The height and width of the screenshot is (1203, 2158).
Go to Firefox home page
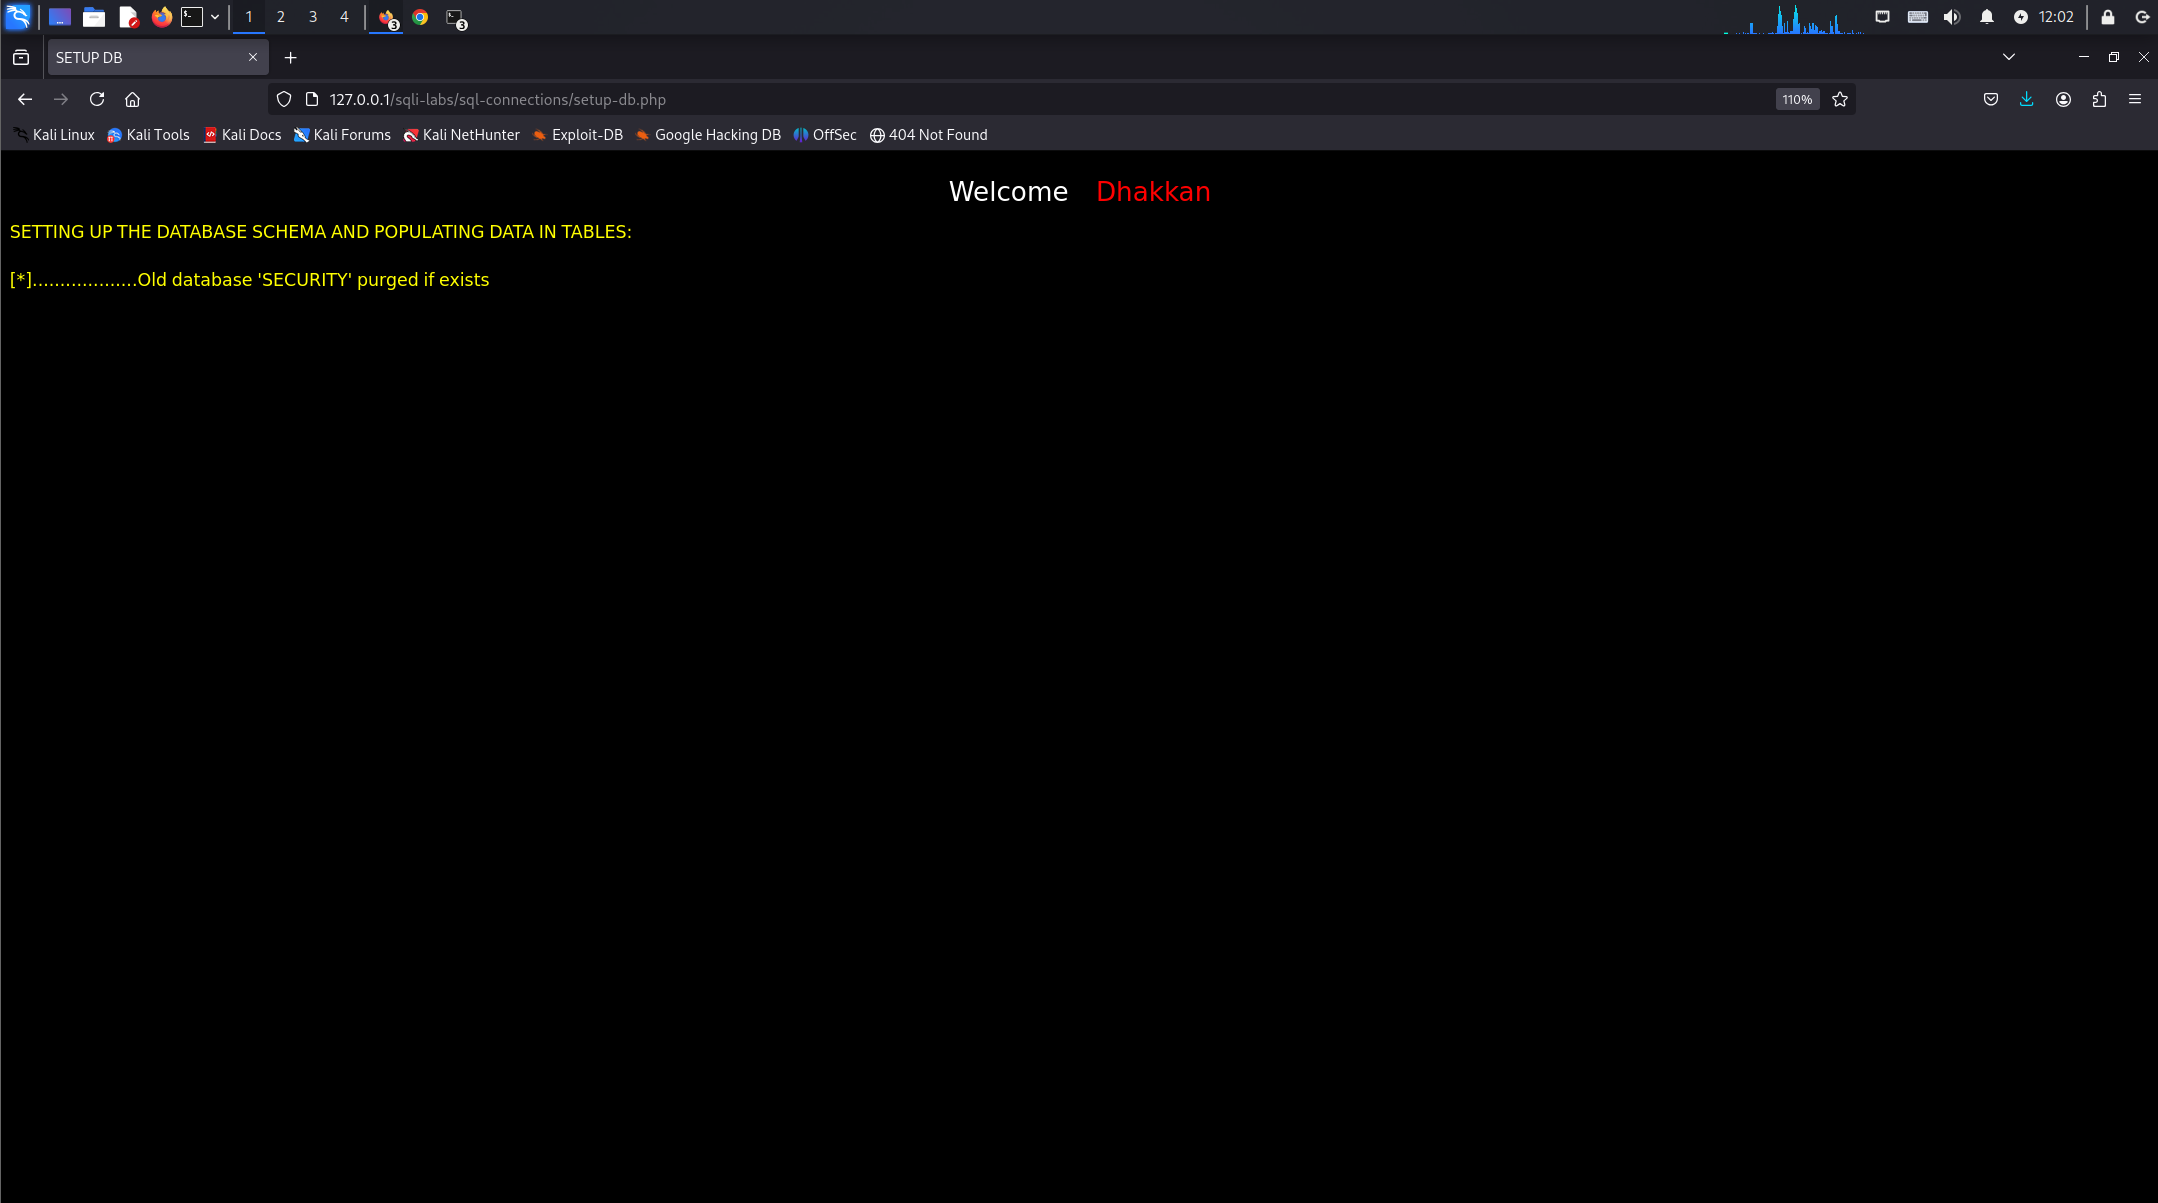click(132, 99)
